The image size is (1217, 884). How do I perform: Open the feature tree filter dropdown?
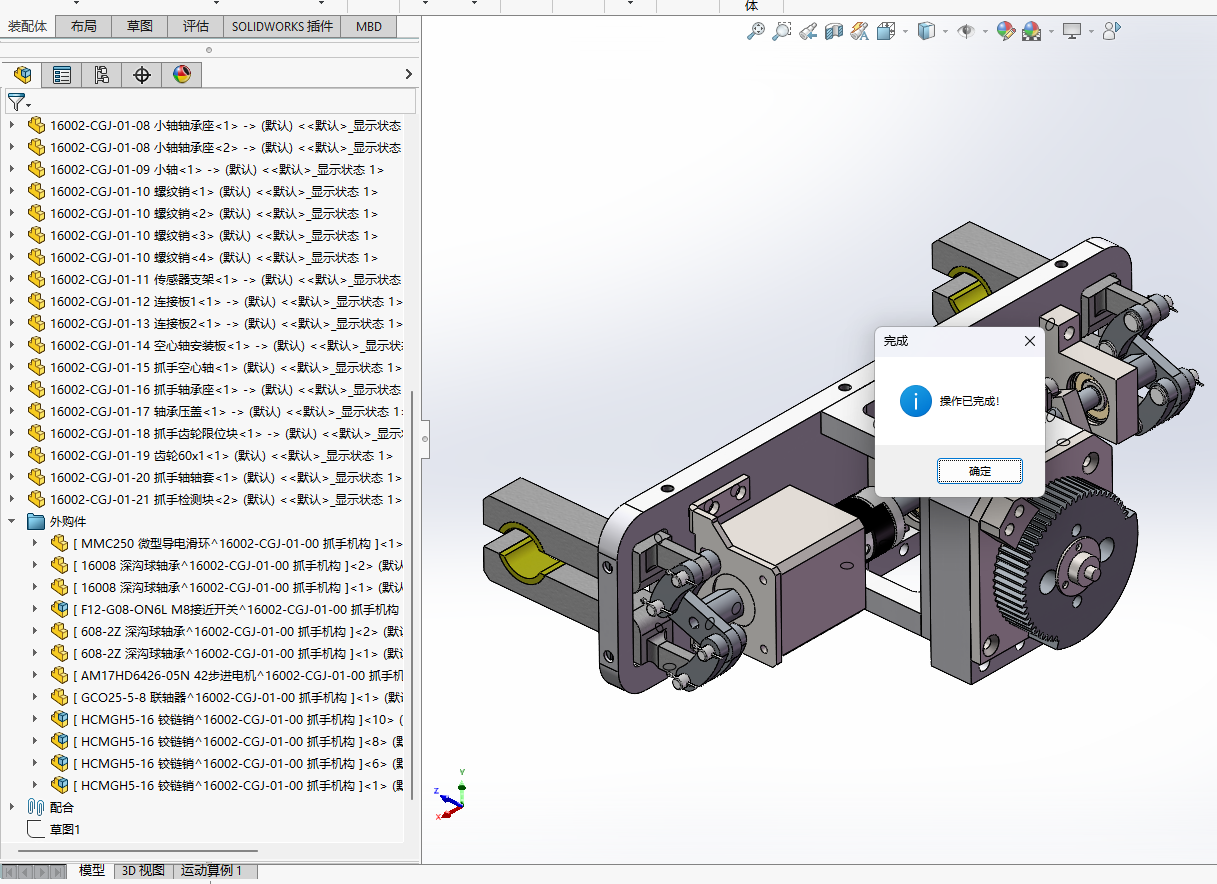pyautogui.click(x=19, y=102)
